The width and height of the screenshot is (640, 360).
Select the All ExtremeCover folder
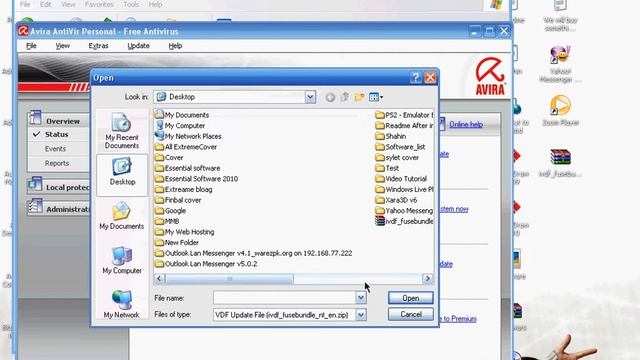click(x=186, y=147)
